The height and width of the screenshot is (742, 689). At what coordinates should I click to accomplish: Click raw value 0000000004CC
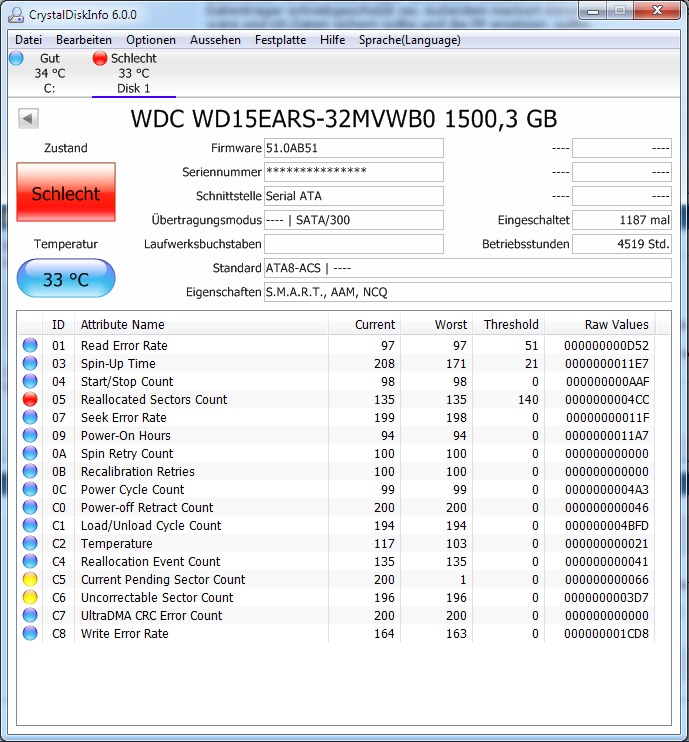coord(607,399)
